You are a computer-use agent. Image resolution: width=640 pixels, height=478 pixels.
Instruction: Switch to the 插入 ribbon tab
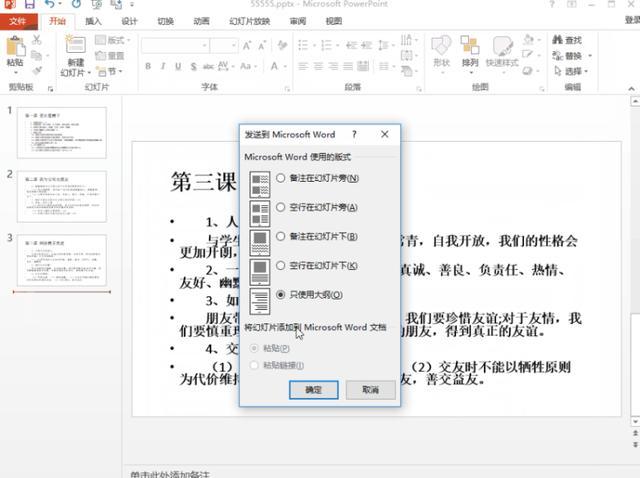[93, 21]
